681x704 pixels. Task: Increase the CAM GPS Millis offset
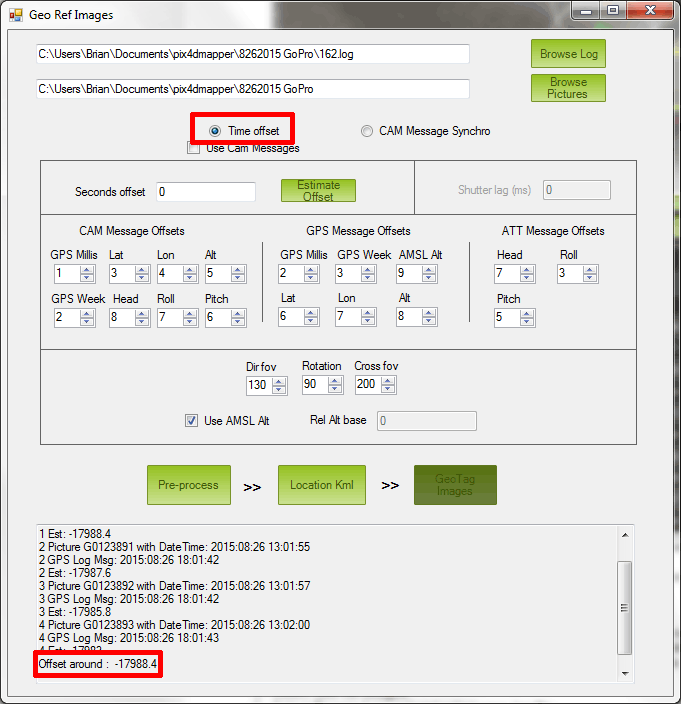(87, 269)
